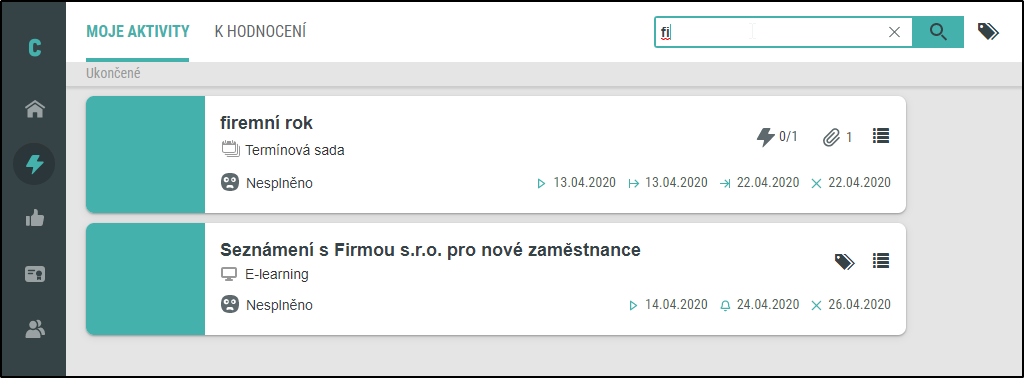Click the paperclip attachments icon
This screenshot has height=378, width=1024.
831,137
